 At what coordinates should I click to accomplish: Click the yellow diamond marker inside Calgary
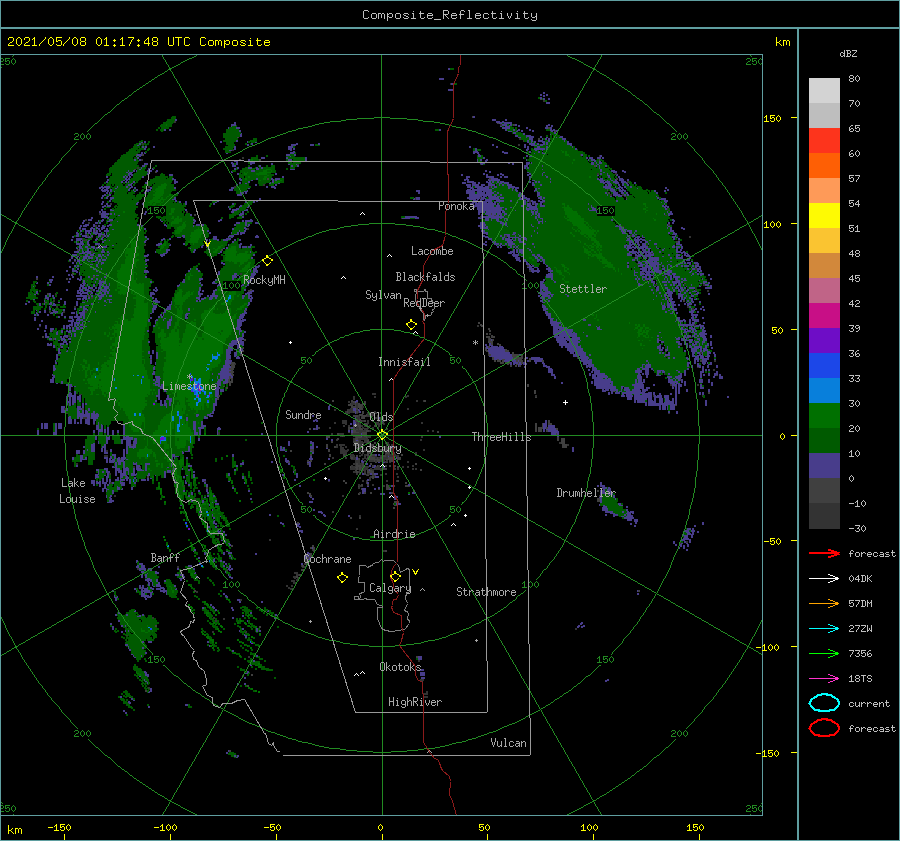pyautogui.click(x=395, y=576)
